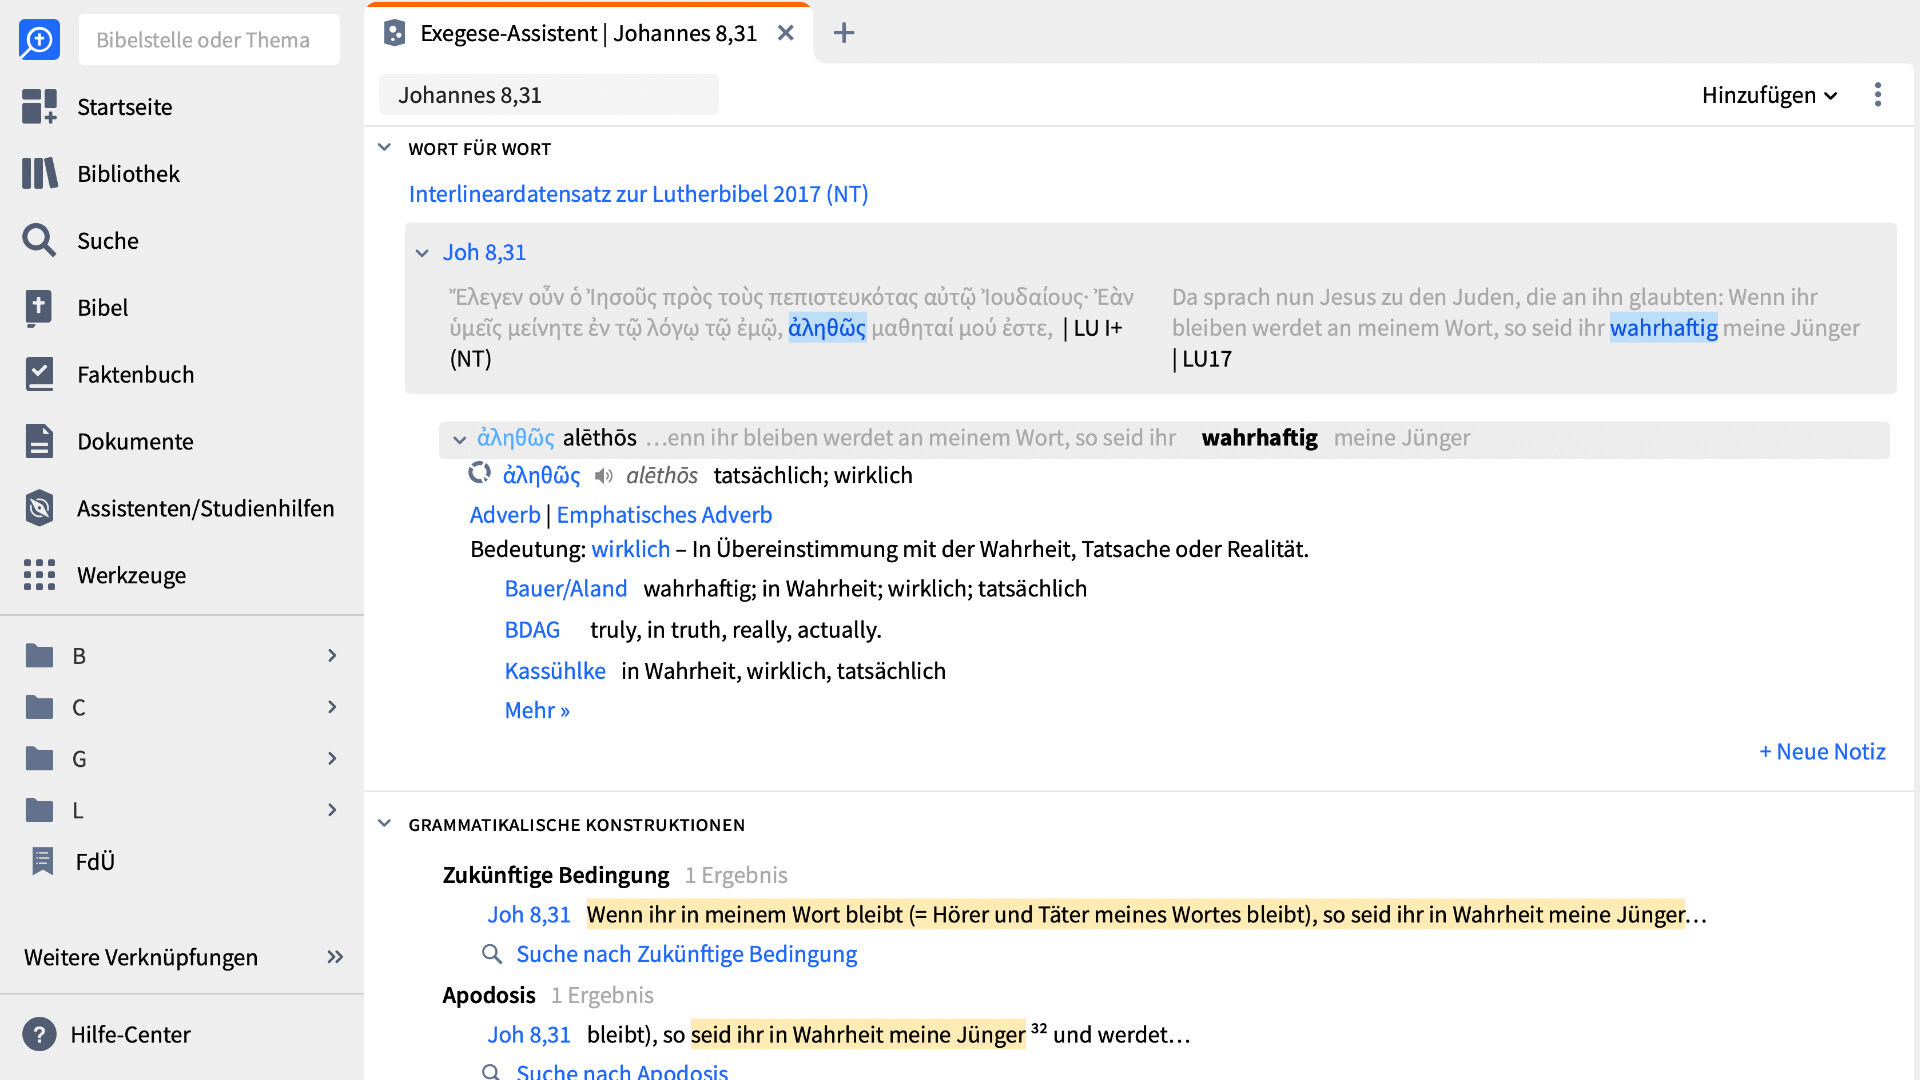Open the Dokumente page icon
The width and height of the screenshot is (1920, 1080).
point(39,441)
